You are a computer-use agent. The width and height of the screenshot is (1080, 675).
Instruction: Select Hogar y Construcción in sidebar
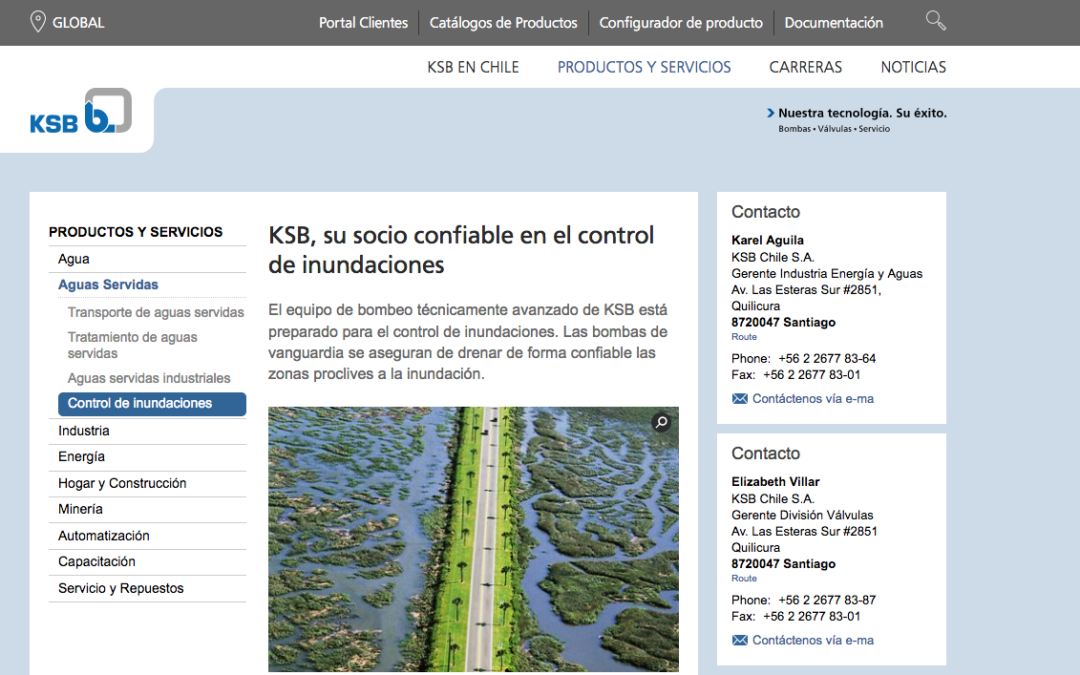[x=122, y=484]
